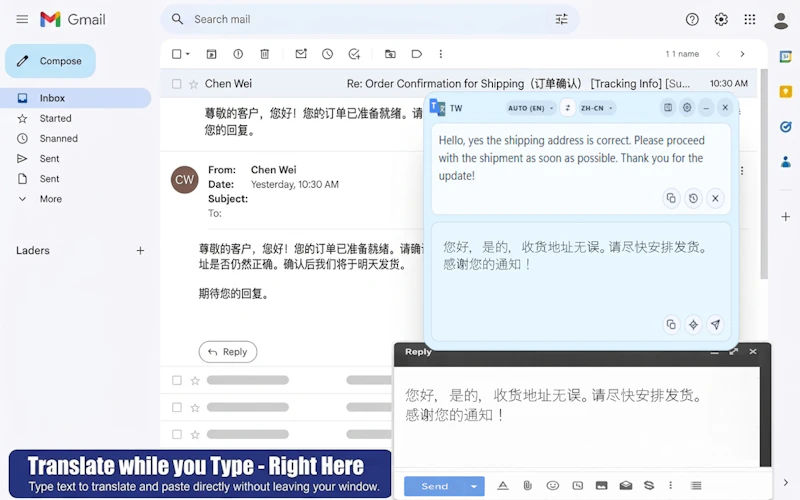This screenshot has width=800, height=500.
Task: Open Gmail support help icon
Action: pyautogui.click(x=692, y=19)
